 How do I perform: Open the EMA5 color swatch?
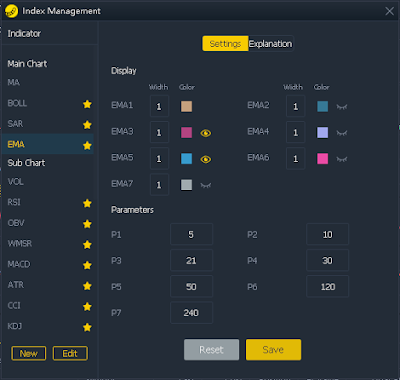click(186, 159)
